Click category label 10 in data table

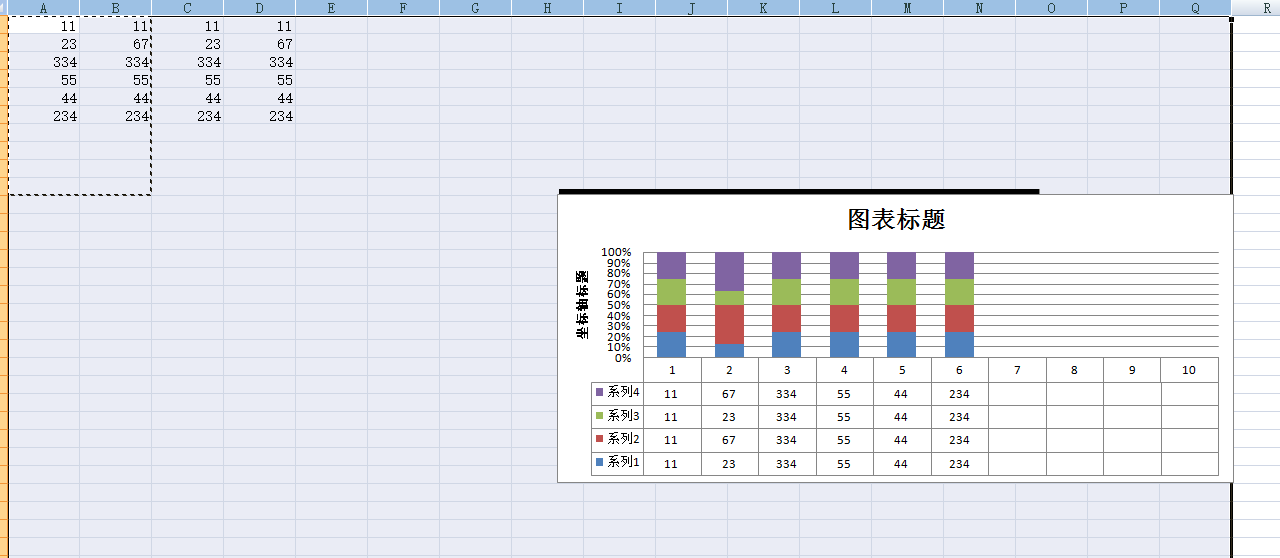(1189, 370)
